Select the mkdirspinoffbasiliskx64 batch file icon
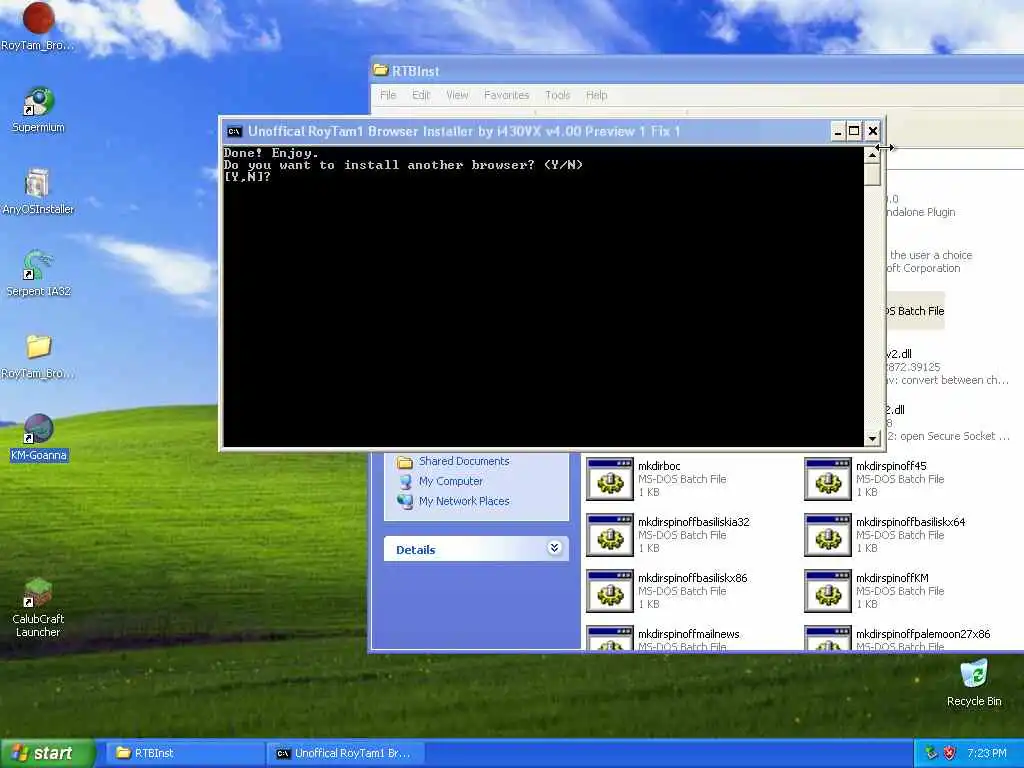1024x768 pixels. point(827,535)
